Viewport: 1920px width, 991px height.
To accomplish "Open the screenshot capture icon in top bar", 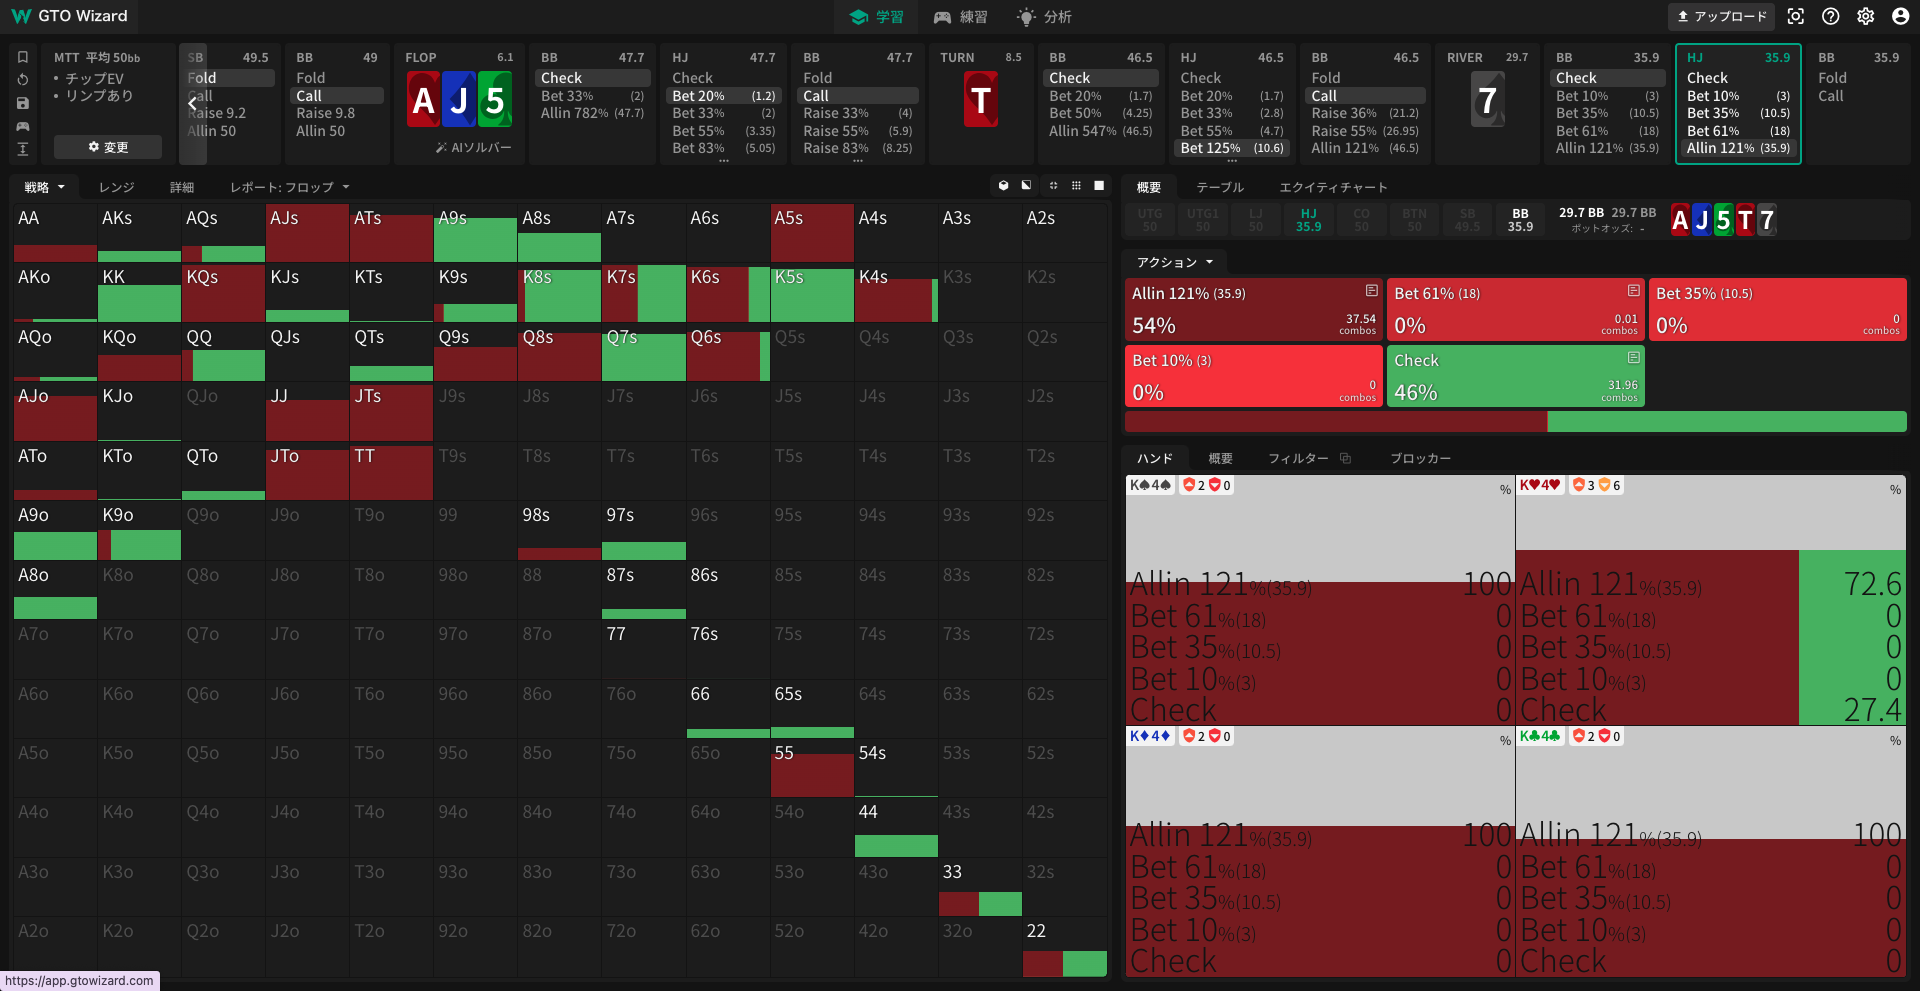I will [1796, 16].
